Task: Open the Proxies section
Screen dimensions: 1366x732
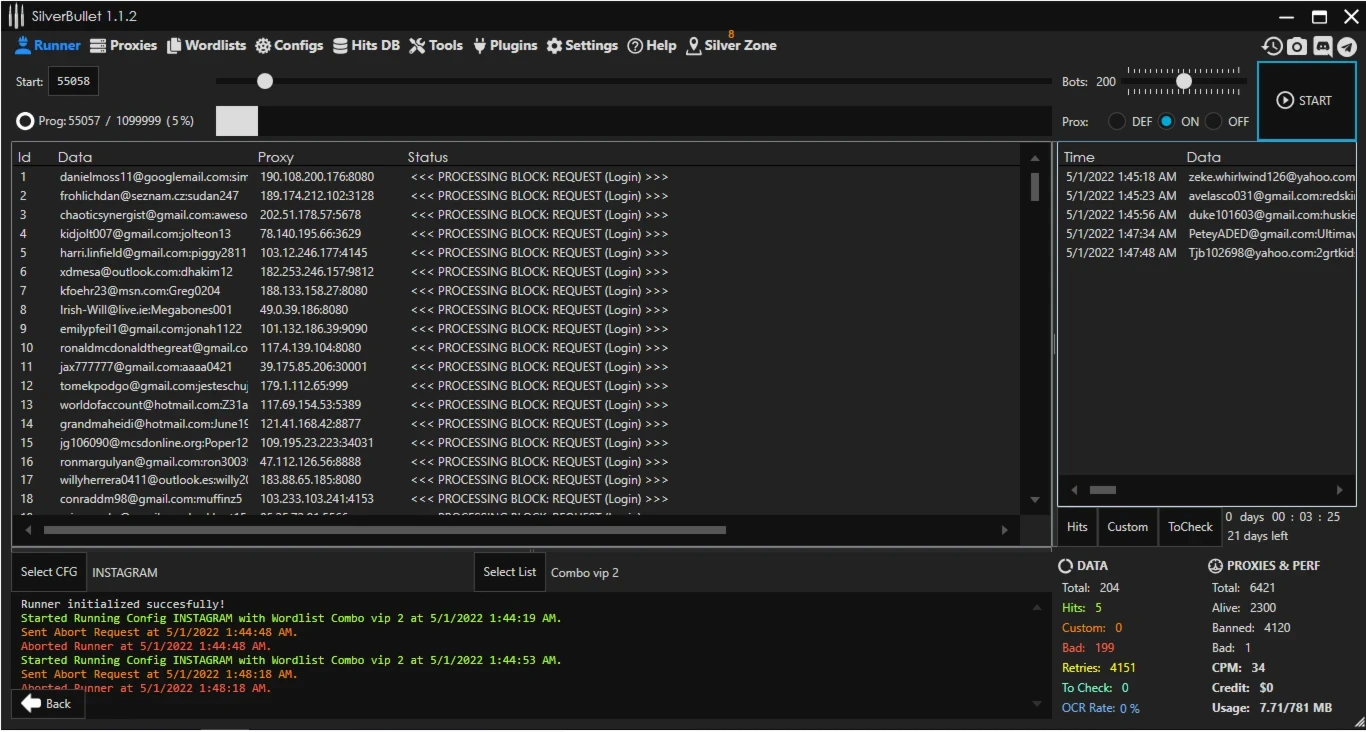Action: click(123, 45)
